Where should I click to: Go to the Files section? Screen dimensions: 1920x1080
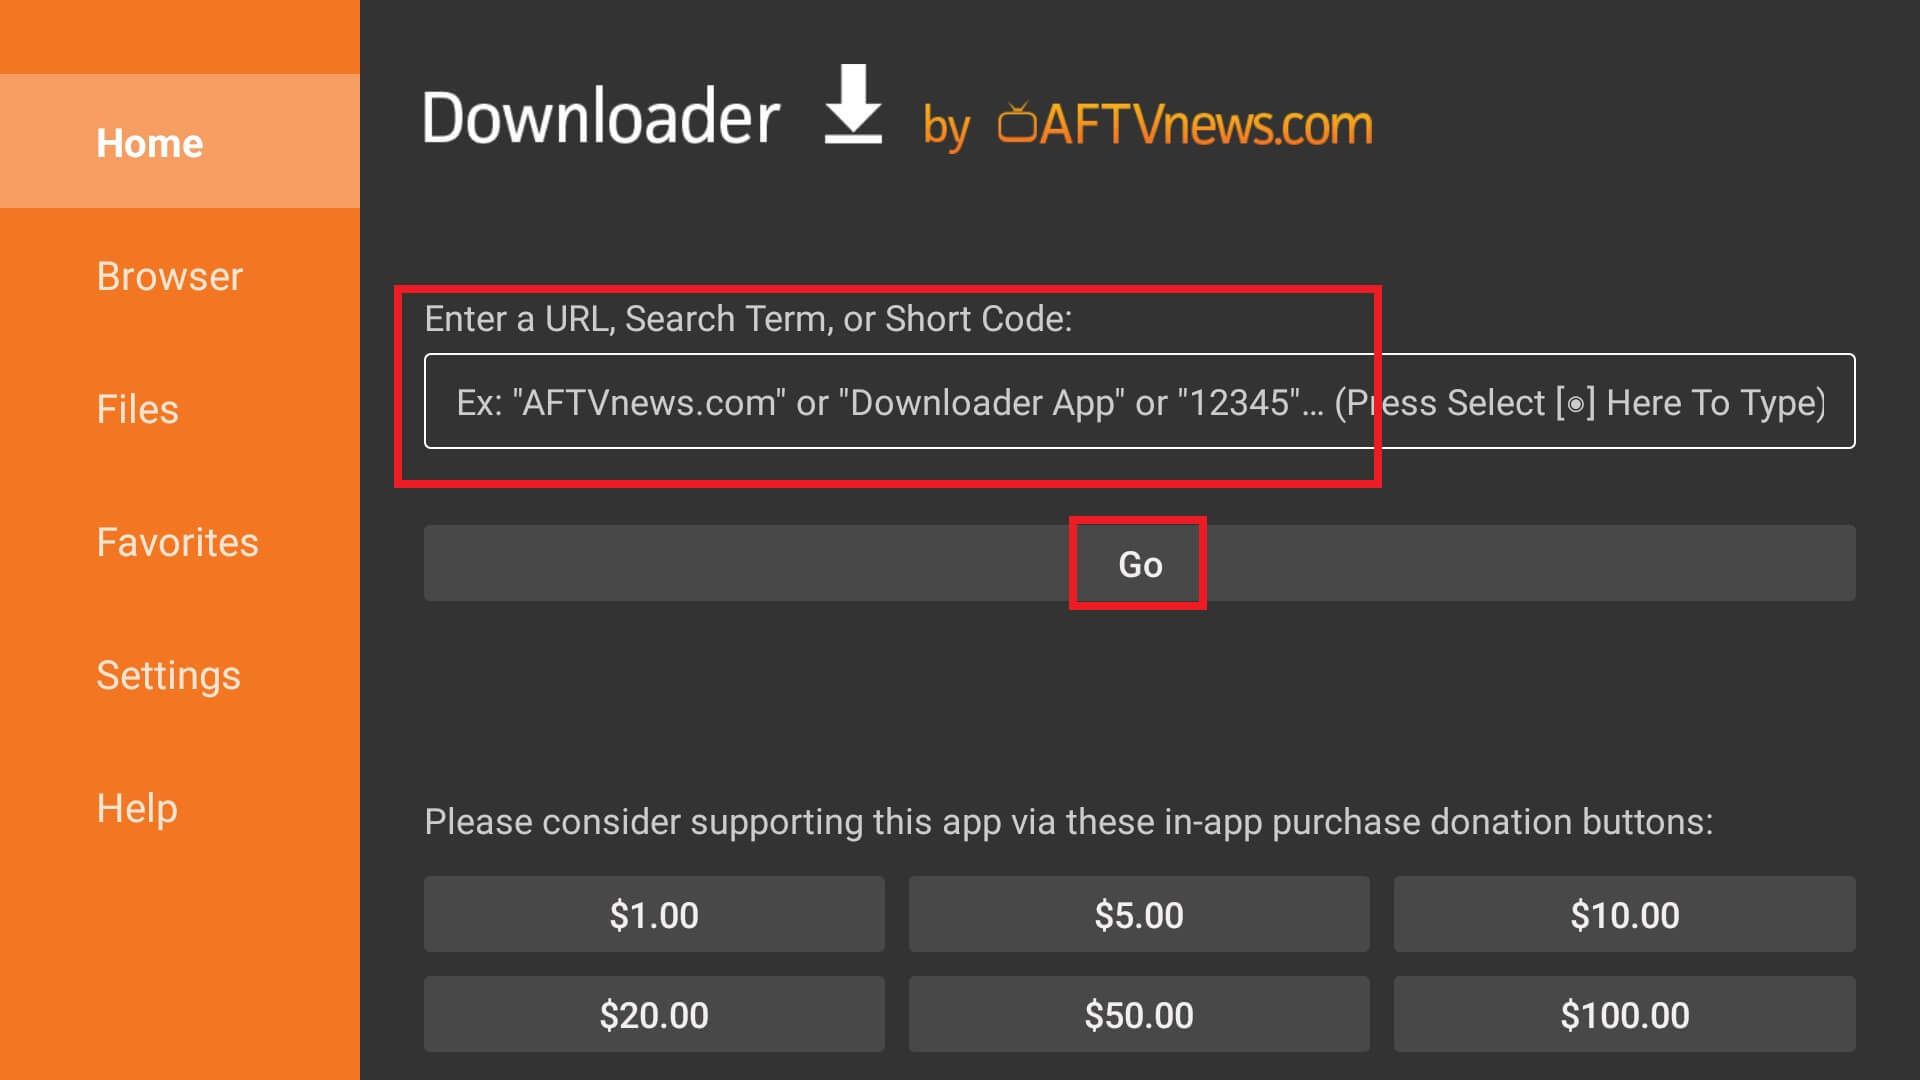tap(137, 409)
